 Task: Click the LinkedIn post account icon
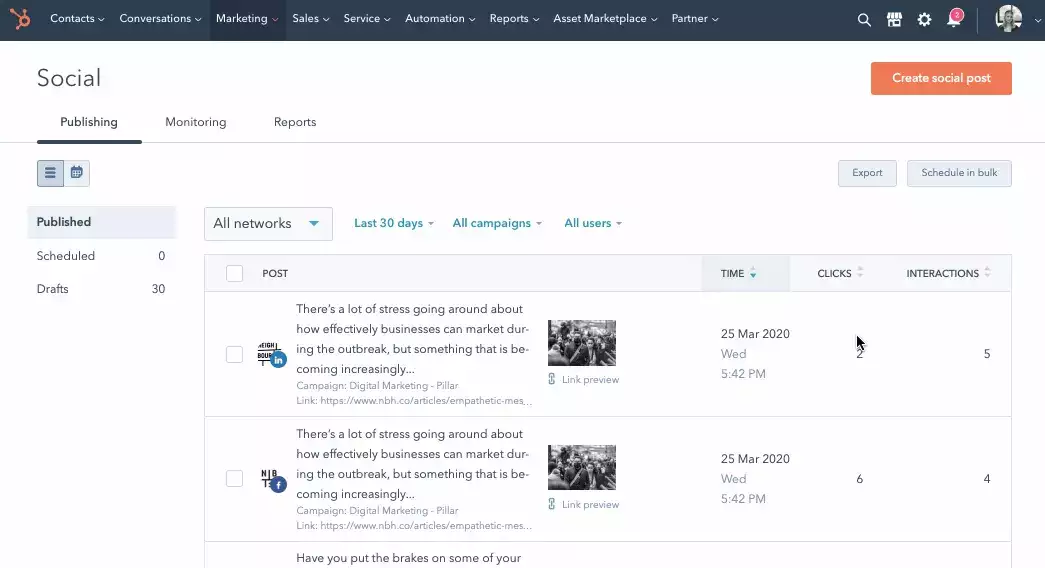[x=271, y=354]
